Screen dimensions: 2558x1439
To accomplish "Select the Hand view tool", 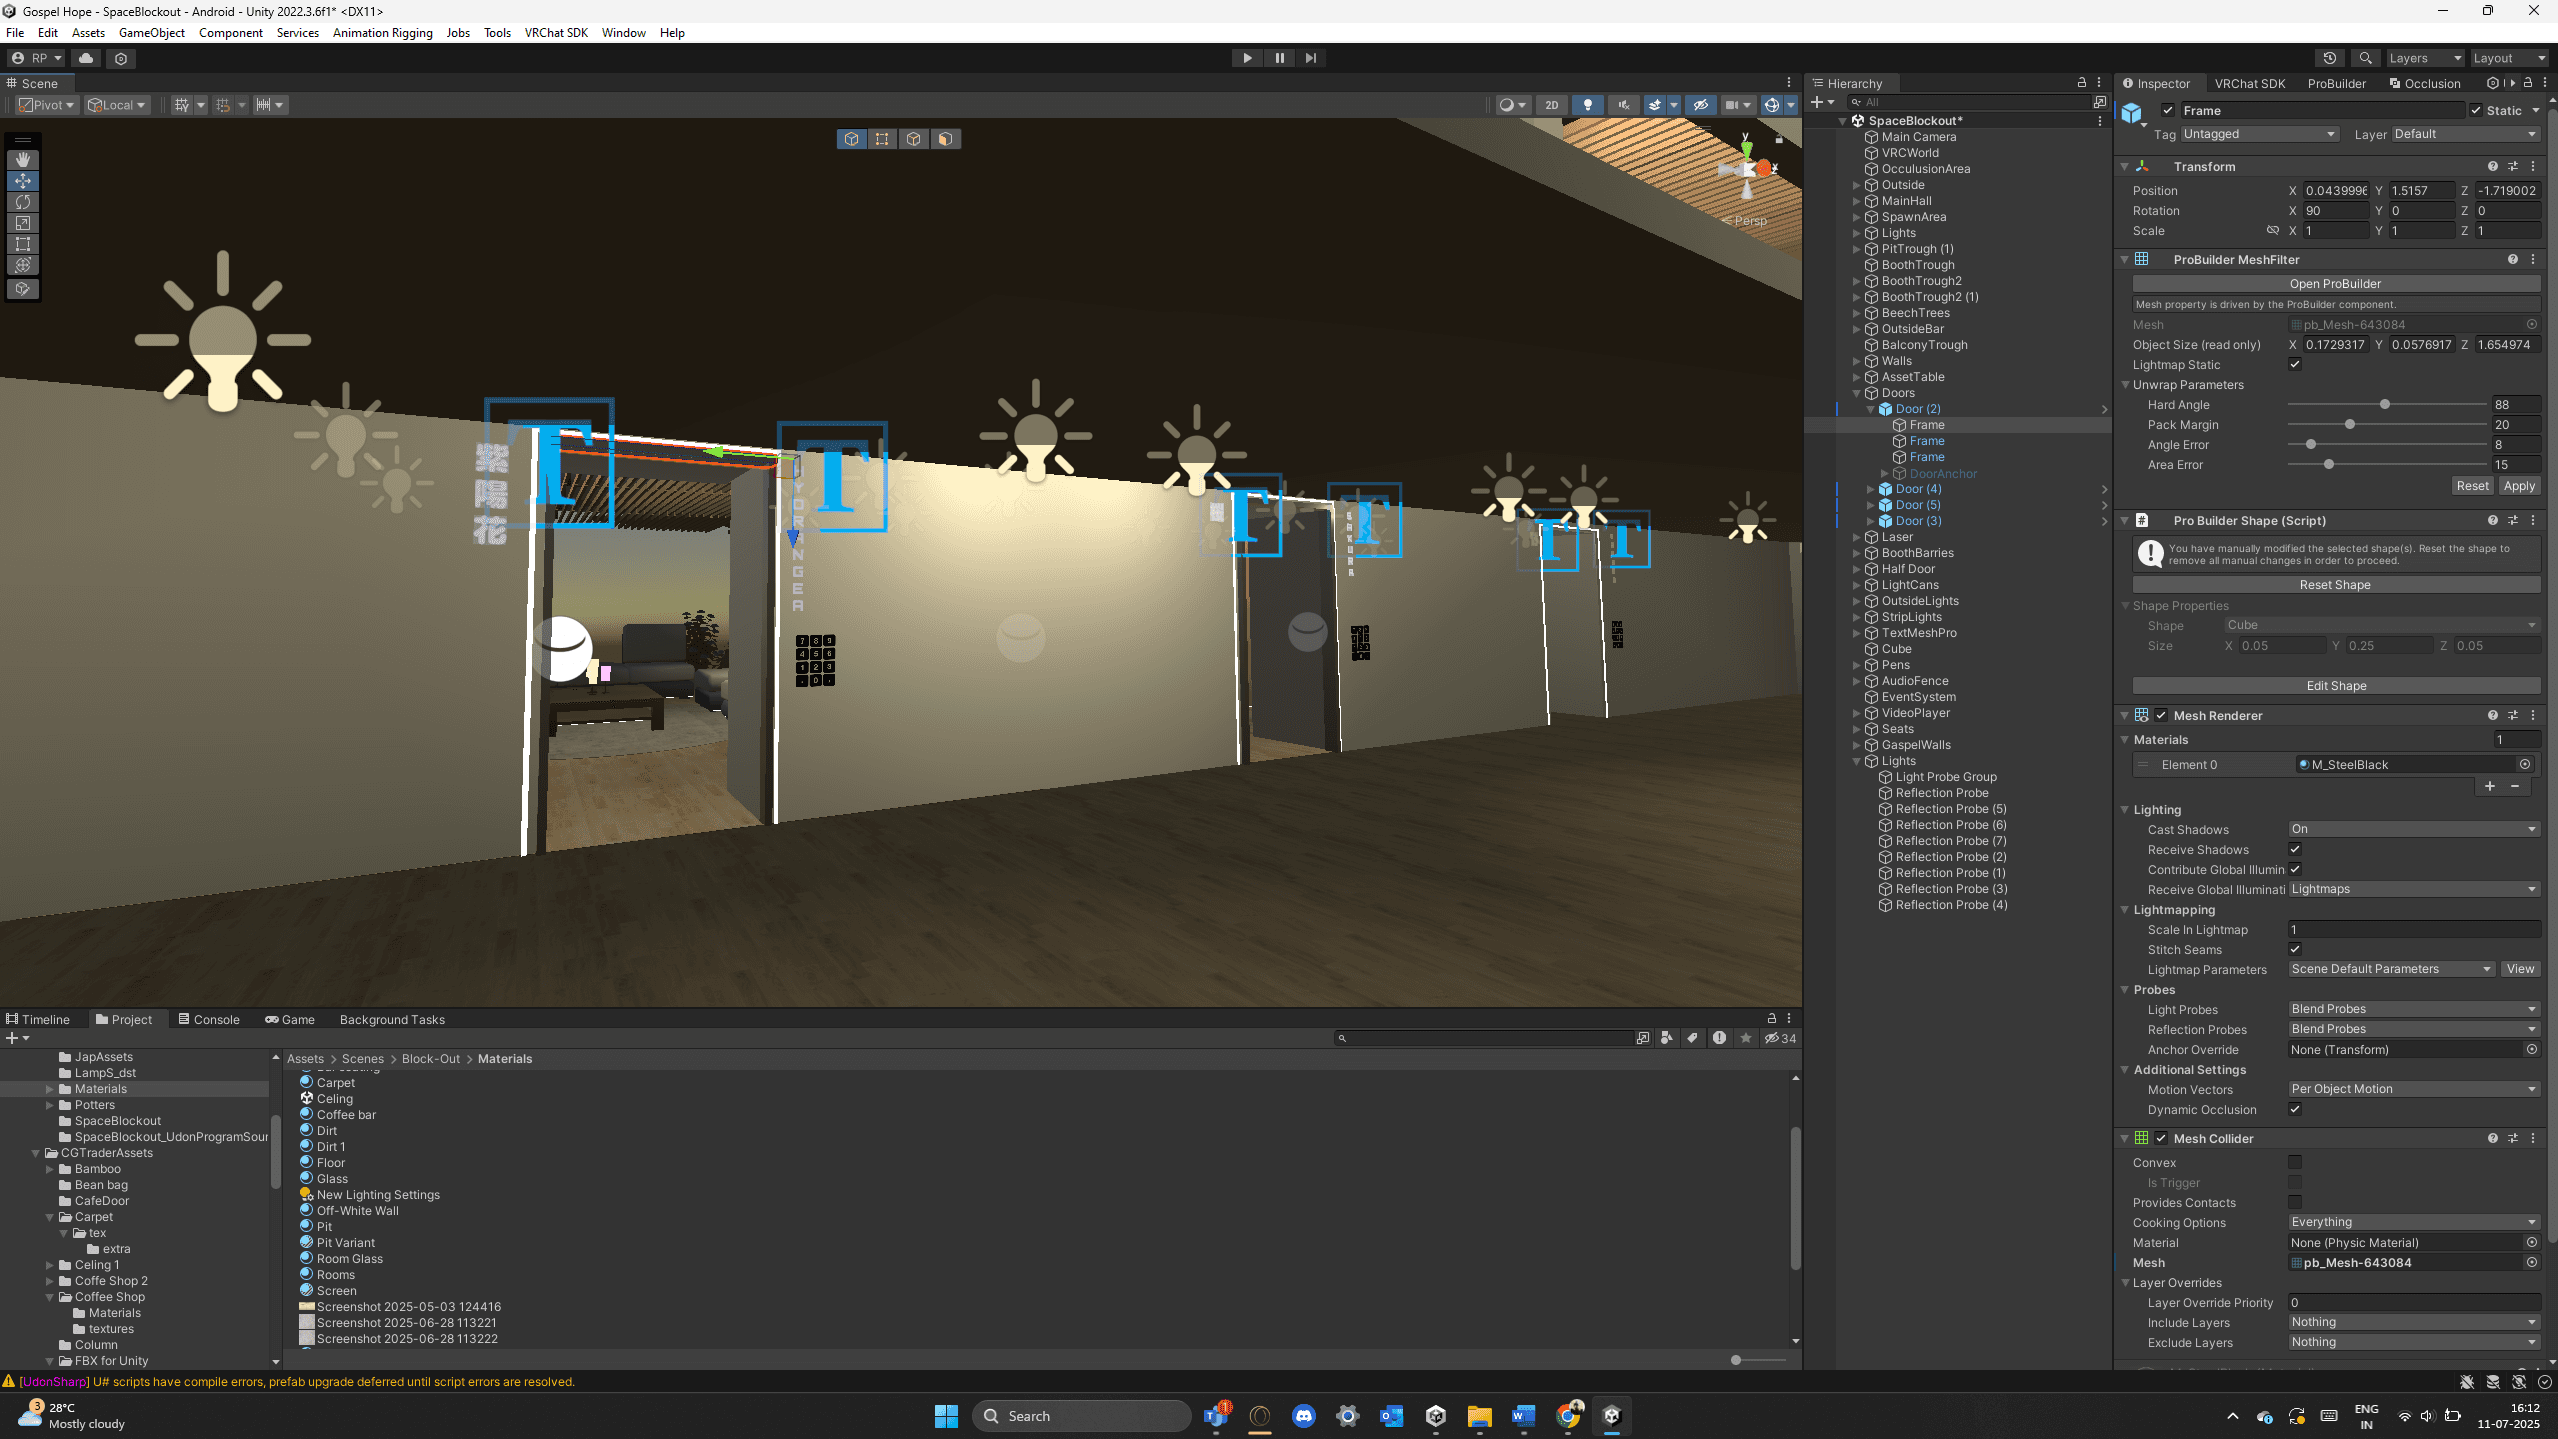I will 23,160.
